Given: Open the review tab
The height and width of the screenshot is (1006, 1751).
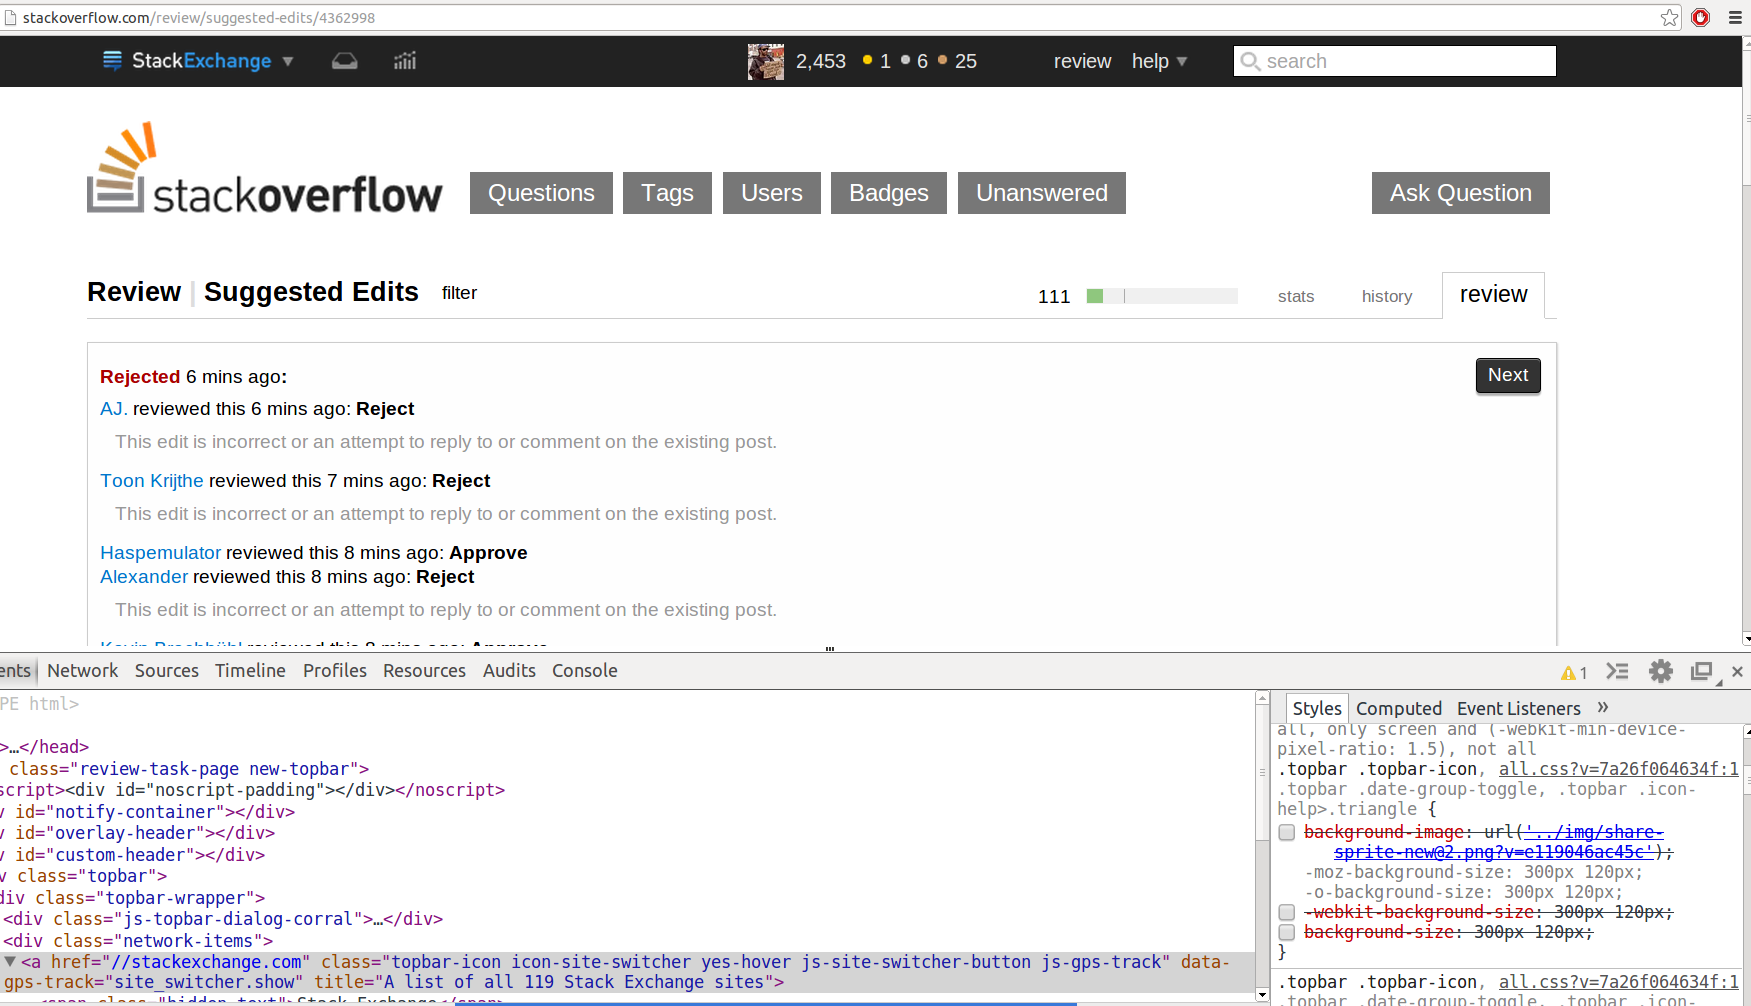Looking at the screenshot, I should pyautogui.click(x=1493, y=295).
